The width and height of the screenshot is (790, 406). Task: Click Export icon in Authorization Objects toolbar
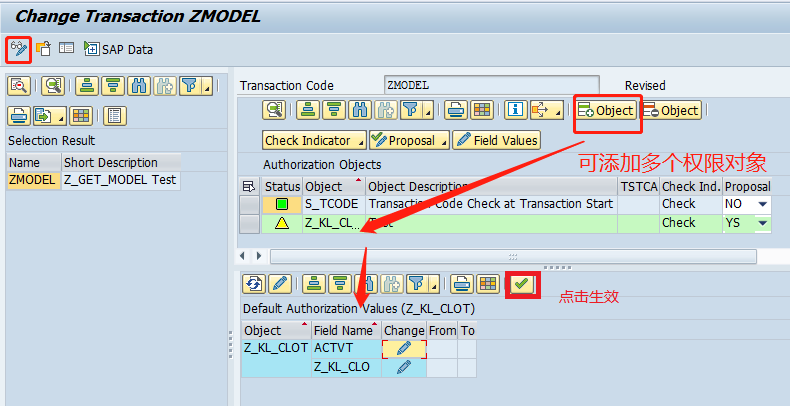[x=541, y=110]
